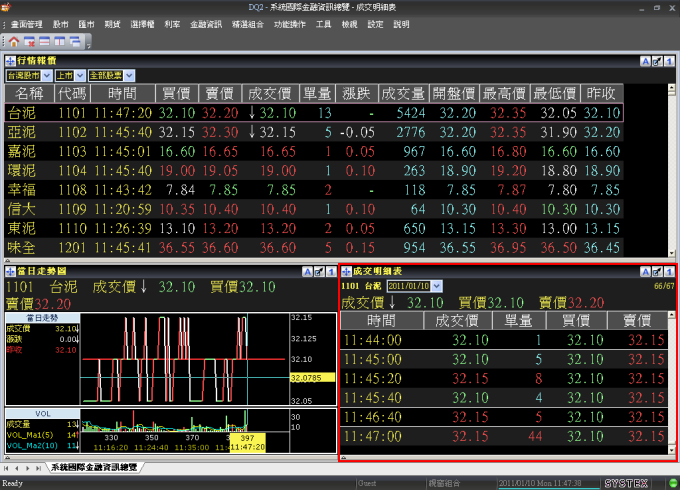Click the green connection status indicator
The image size is (680, 490).
tap(673, 483)
